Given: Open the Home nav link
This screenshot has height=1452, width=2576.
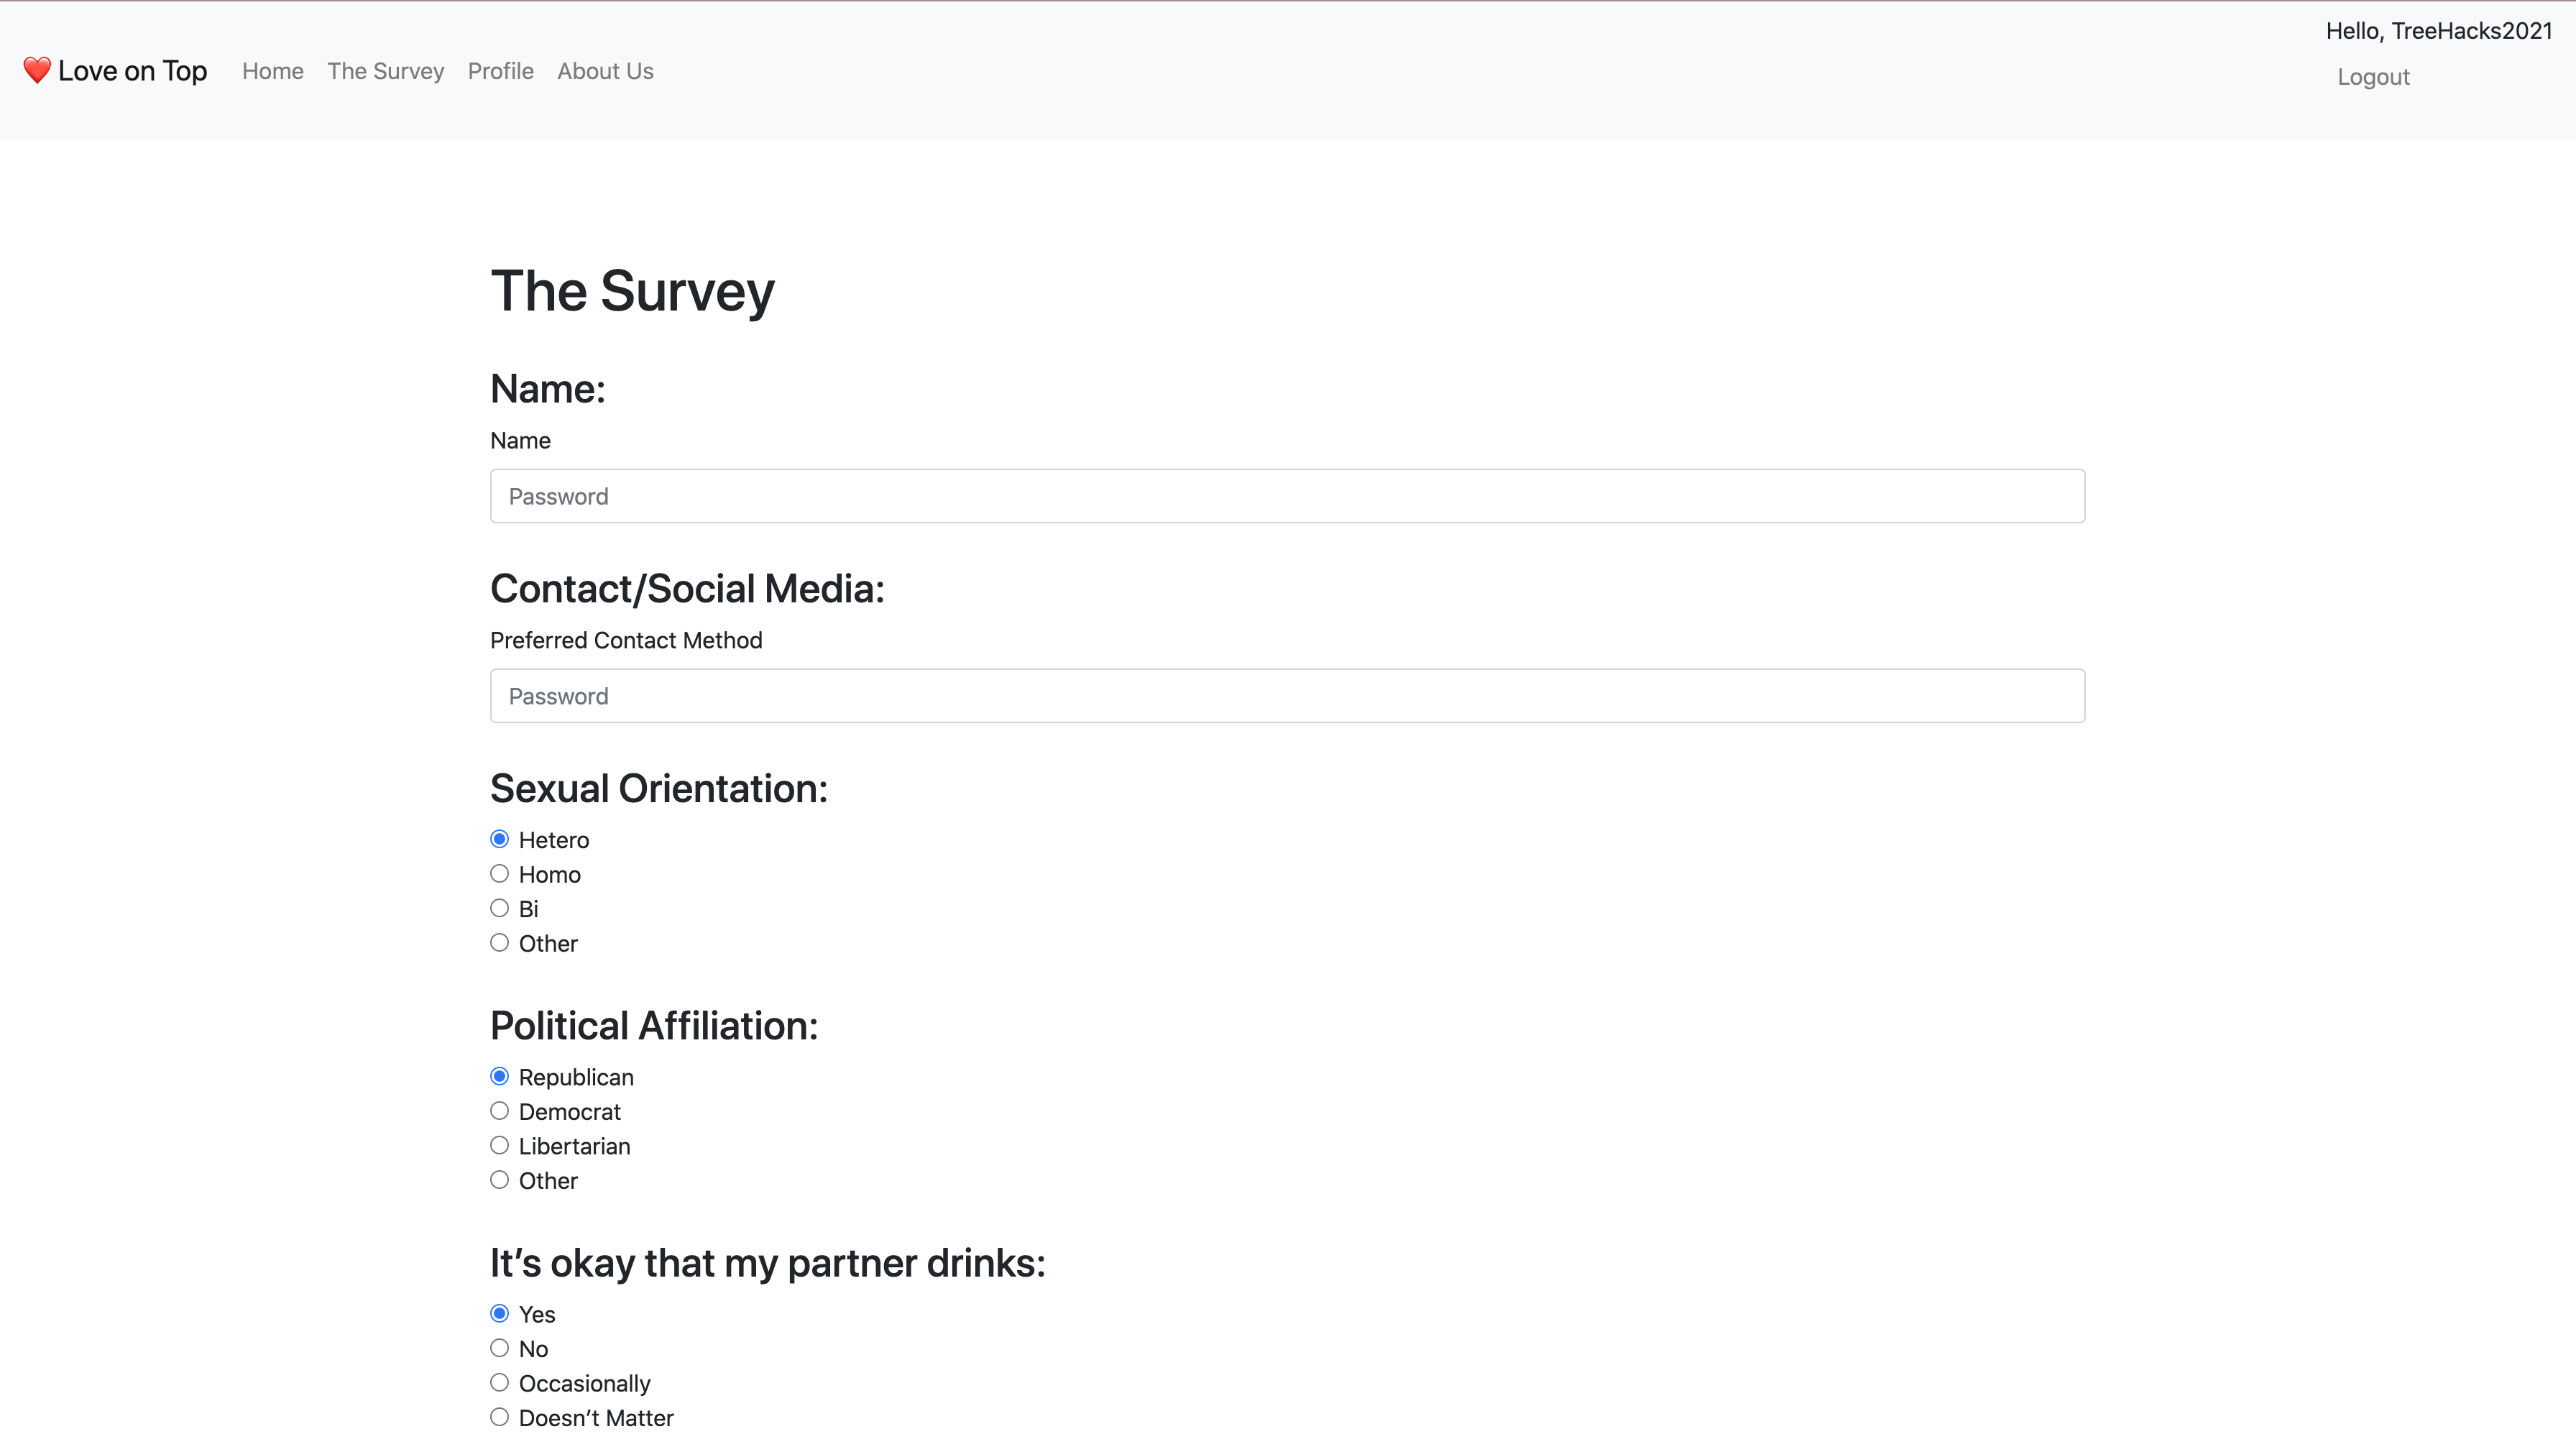Looking at the screenshot, I should pyautogui.click(x=272, y=71).
